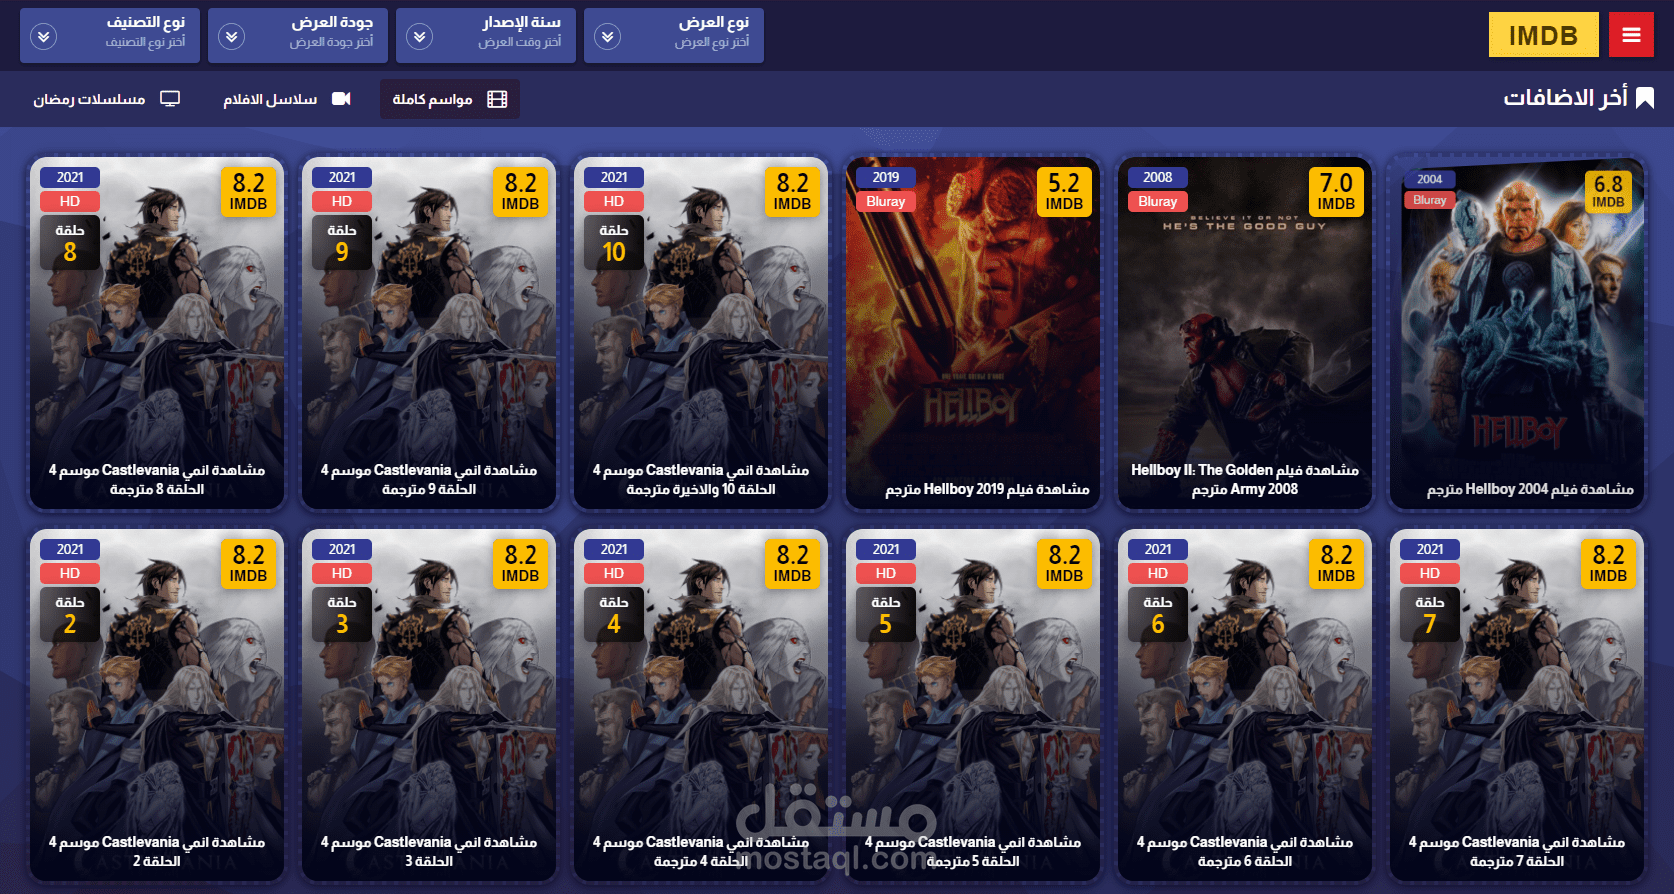Click the حلقة 3 episode badge

342,615
